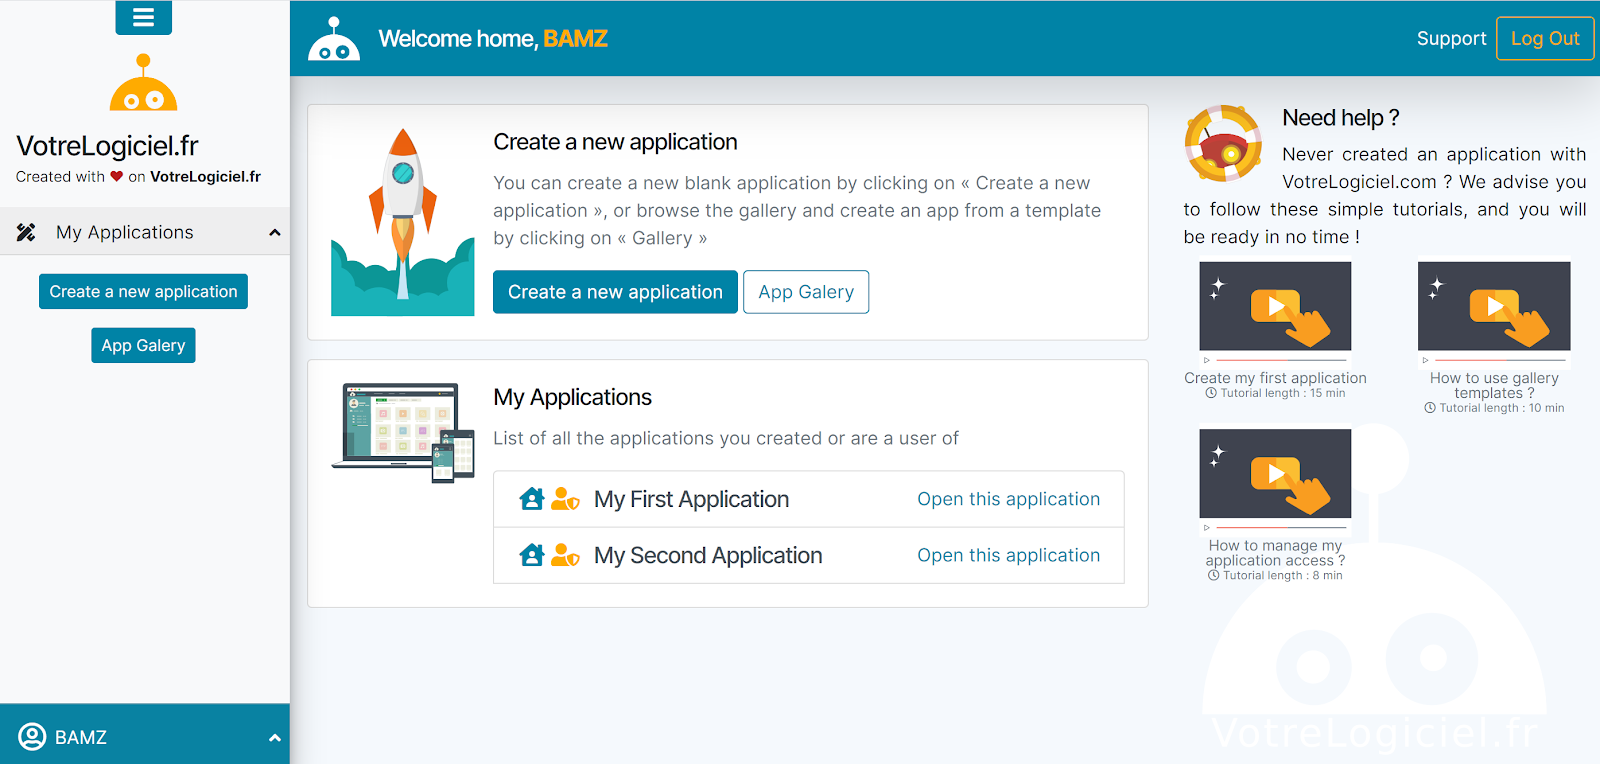Viewport: 1600px width, 764px height.
Task: Click house icon beside My First Application
Action: (x=532, y=499)
